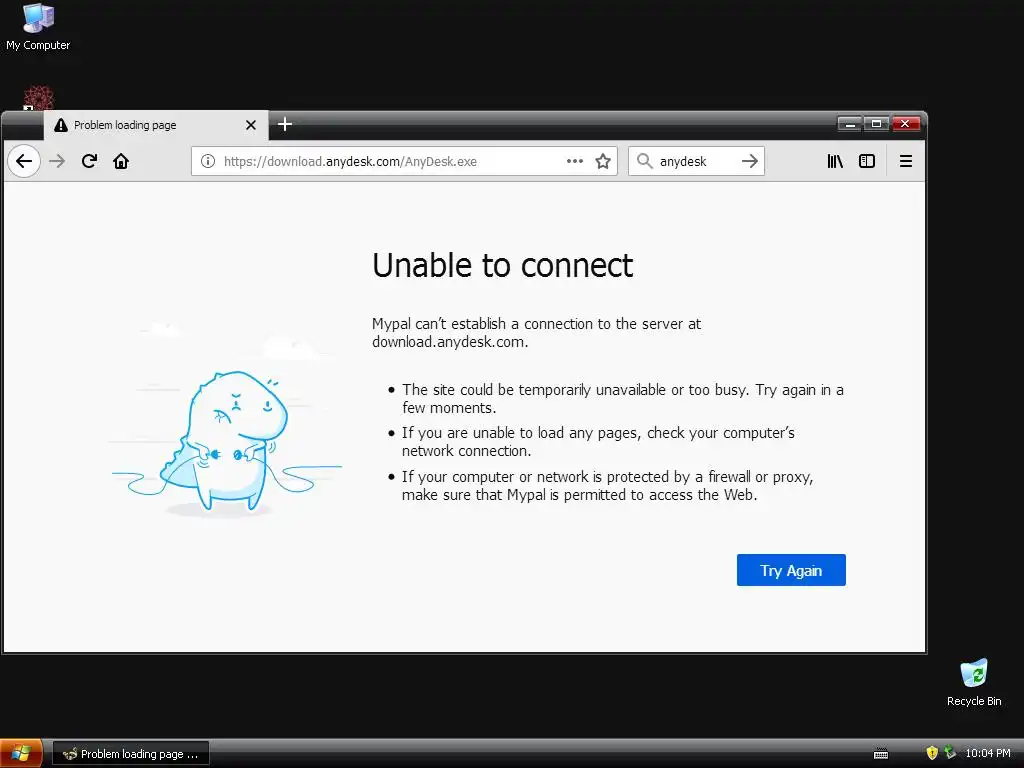This screenshot has width=1024, height=768.
Task: Close the Problem loading page tab
Action: click(x=251, y=125)
